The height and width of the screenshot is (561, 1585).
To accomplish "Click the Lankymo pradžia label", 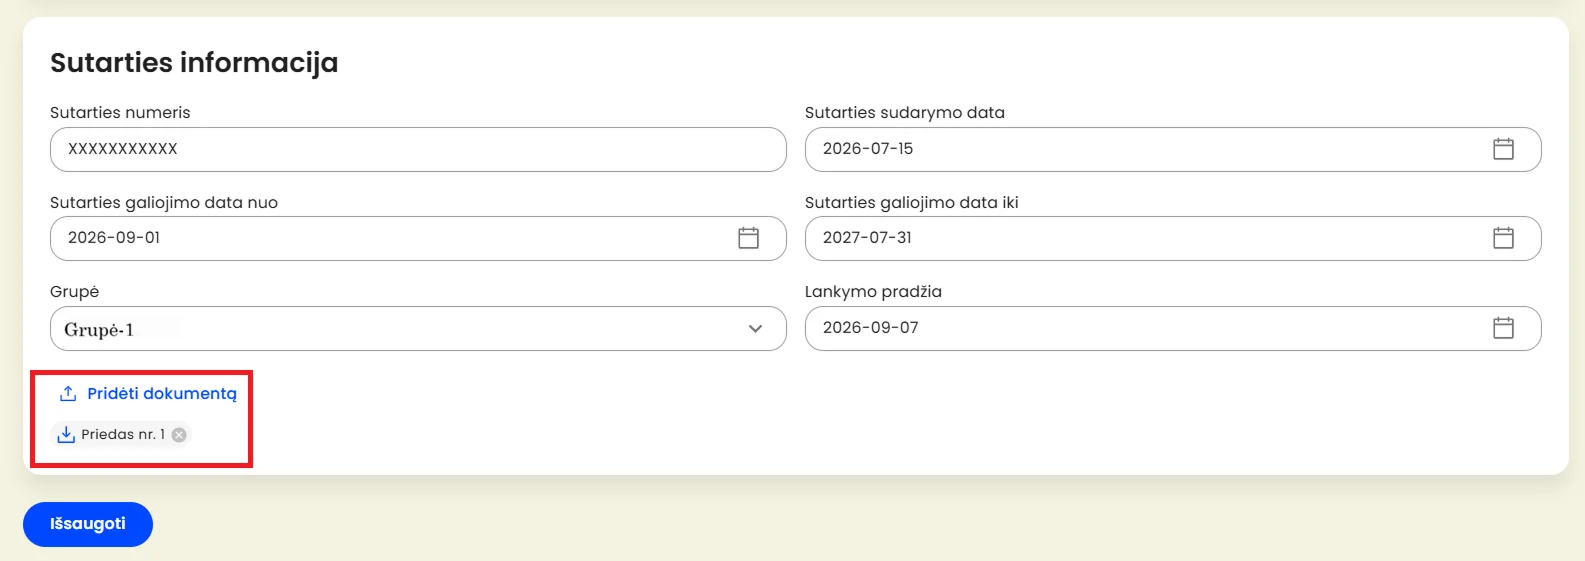I will (x=873, y=292).
